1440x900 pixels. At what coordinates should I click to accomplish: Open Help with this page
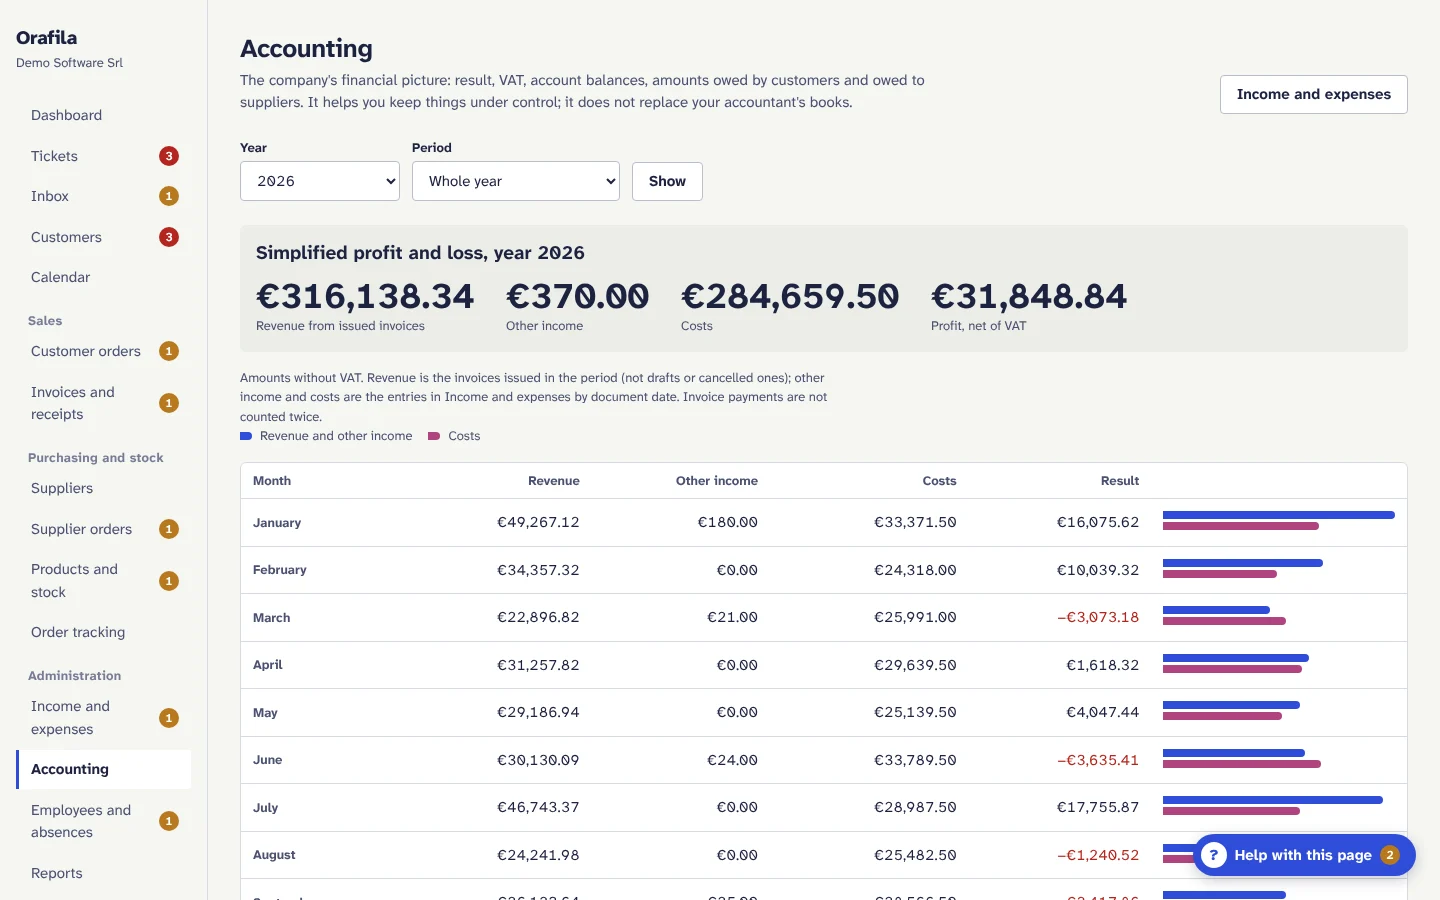click(1304, 855)
